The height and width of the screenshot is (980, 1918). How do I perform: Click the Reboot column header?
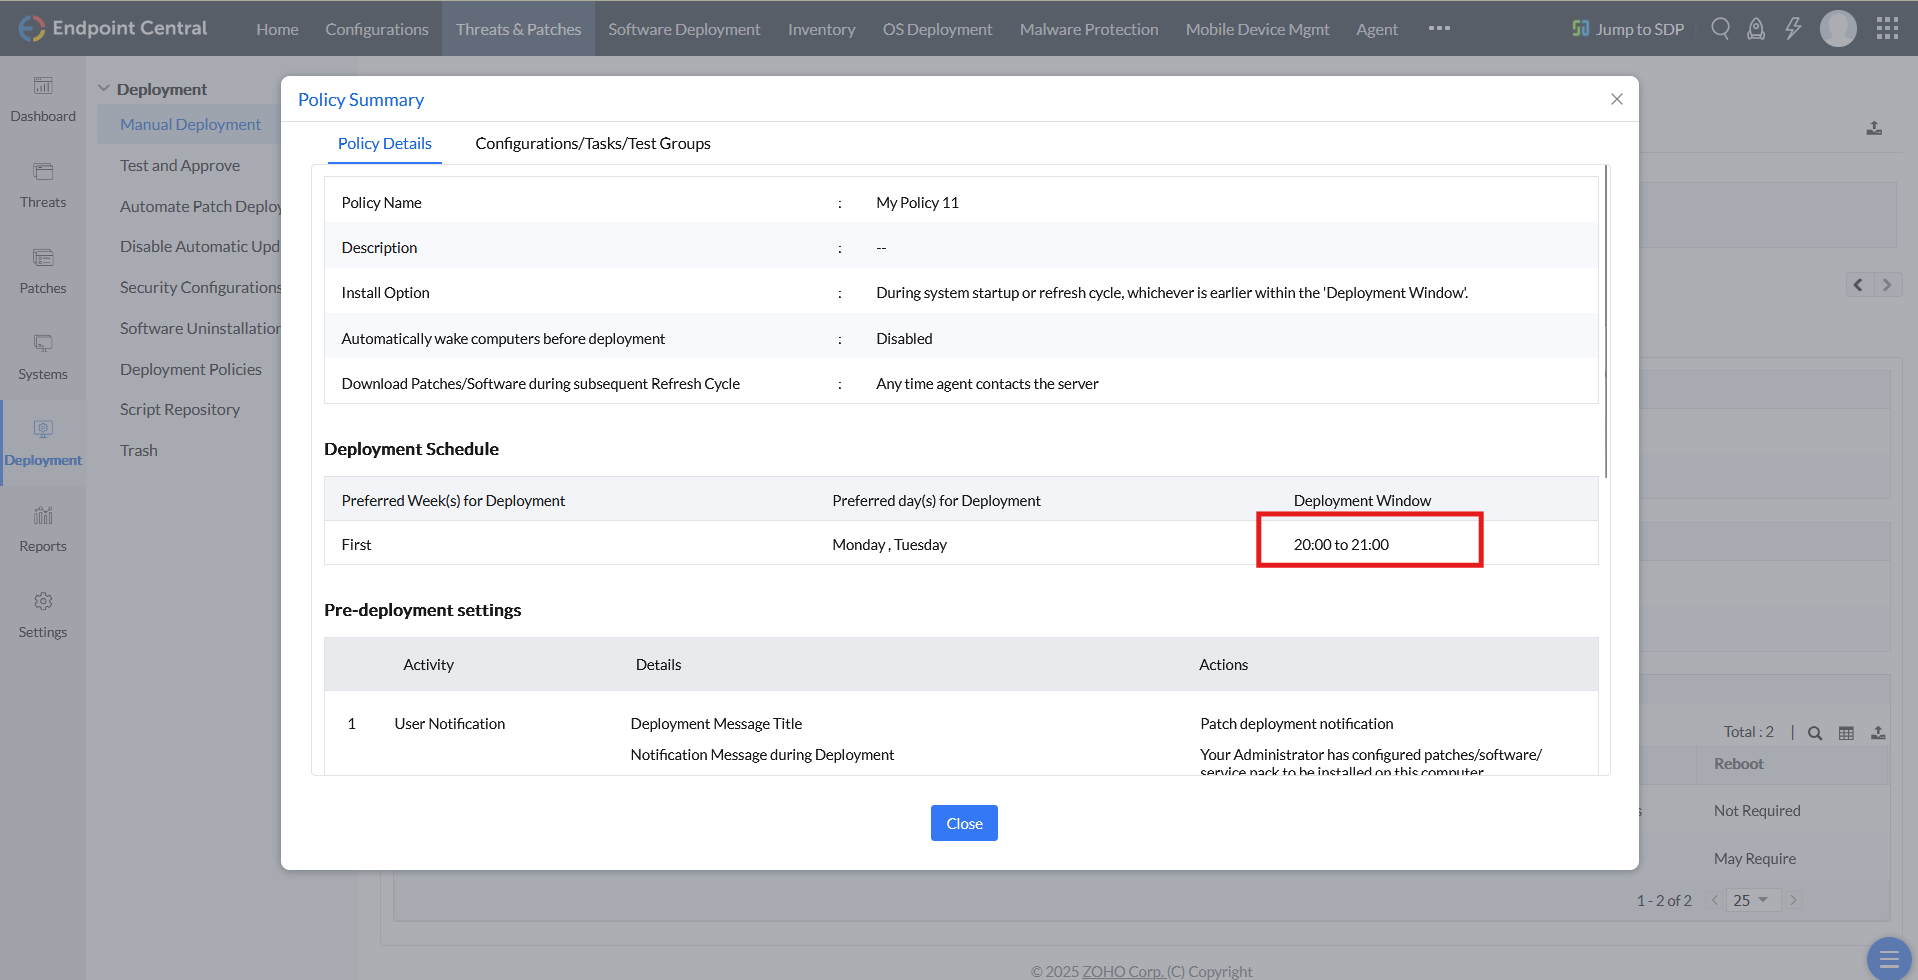pos(1739,763)
